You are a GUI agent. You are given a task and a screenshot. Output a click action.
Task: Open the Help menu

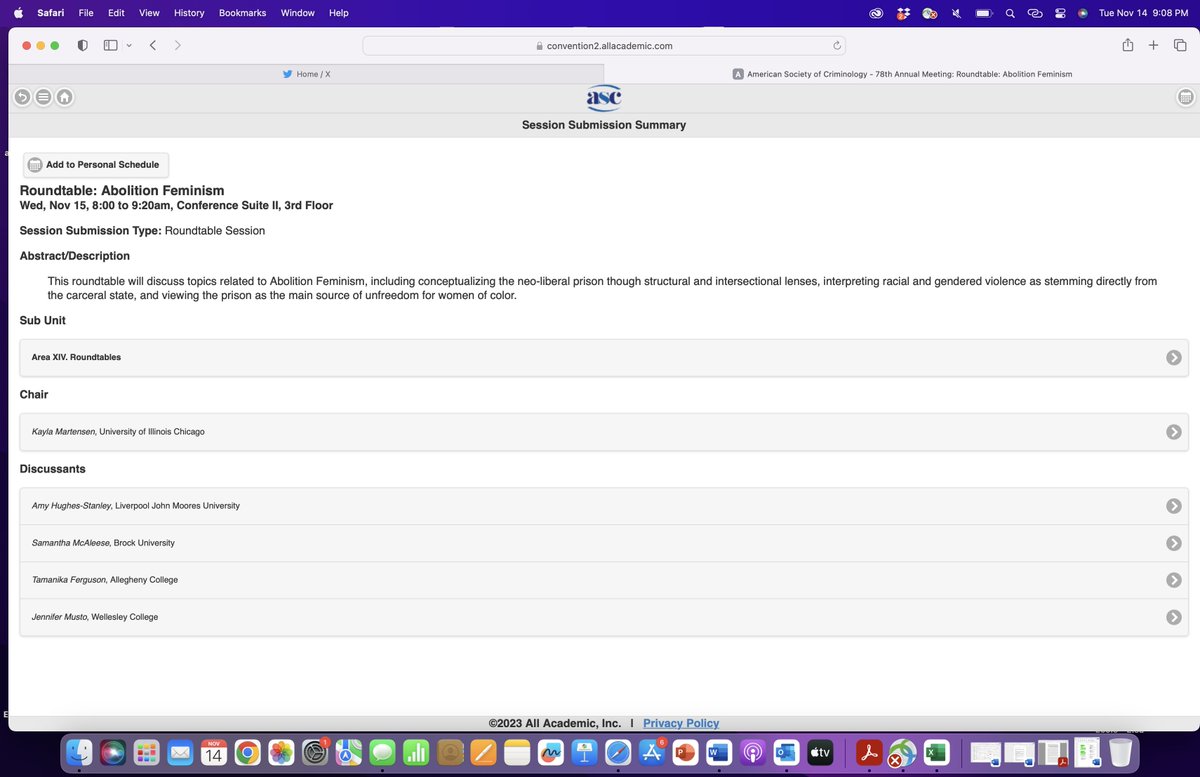click(x=339, y=13)
